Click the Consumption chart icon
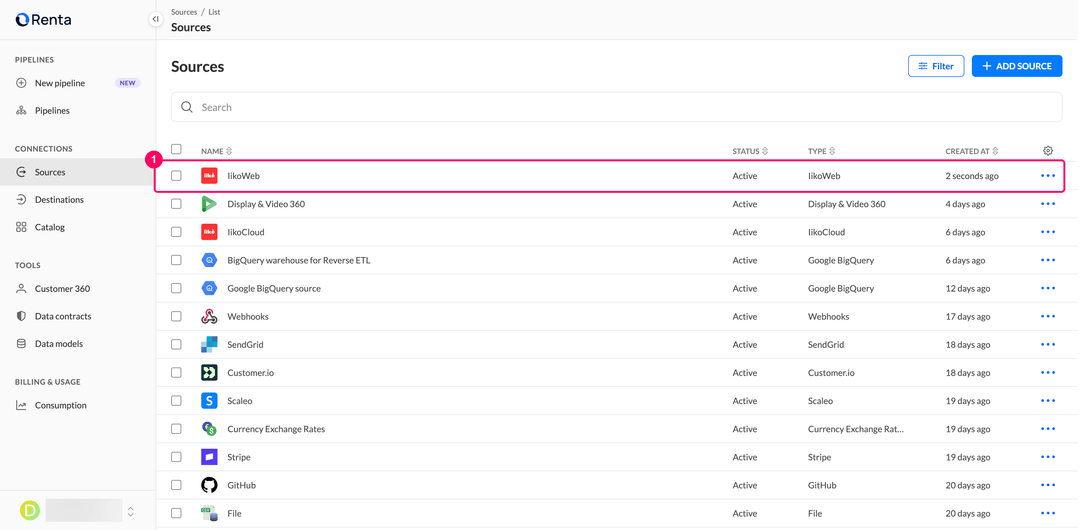Viewport: 1080px width, 530px height. [x=21, y=405]
